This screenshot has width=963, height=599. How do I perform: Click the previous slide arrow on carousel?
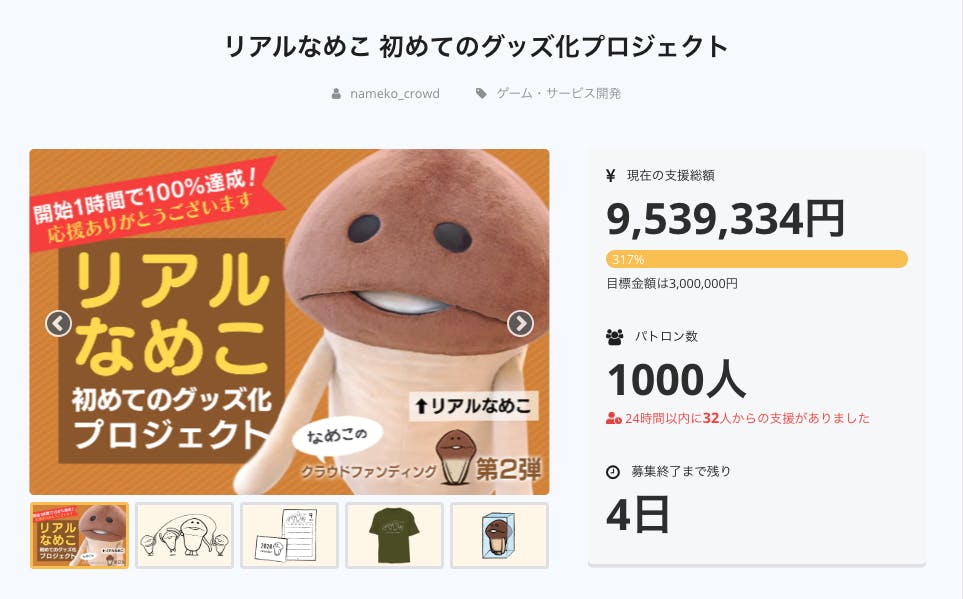(58, 323)
